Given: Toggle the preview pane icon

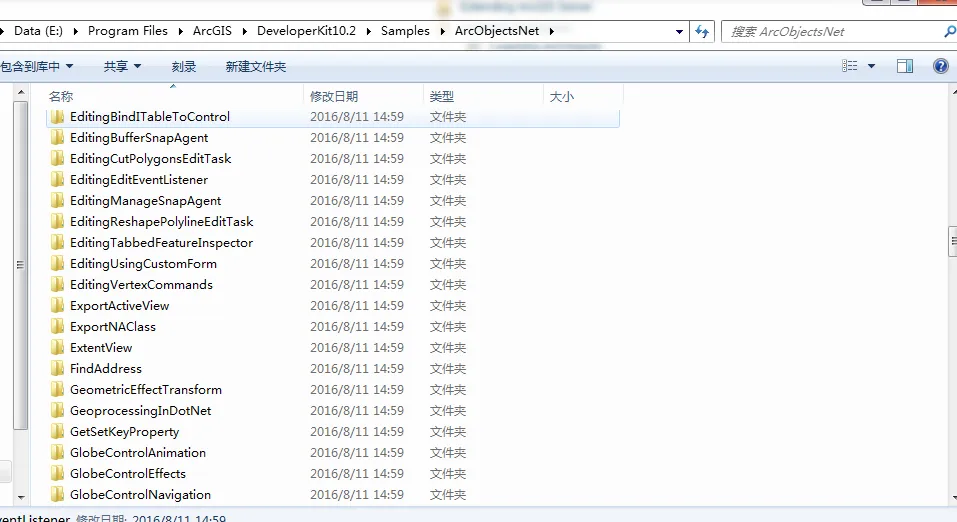Looking at the screenshot, I should 905,66.
